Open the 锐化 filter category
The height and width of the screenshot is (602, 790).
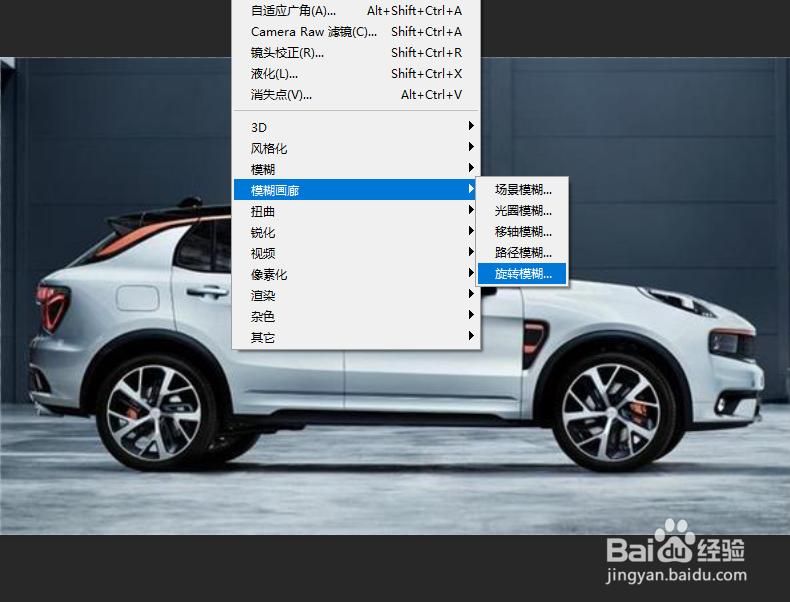(355, 232)
